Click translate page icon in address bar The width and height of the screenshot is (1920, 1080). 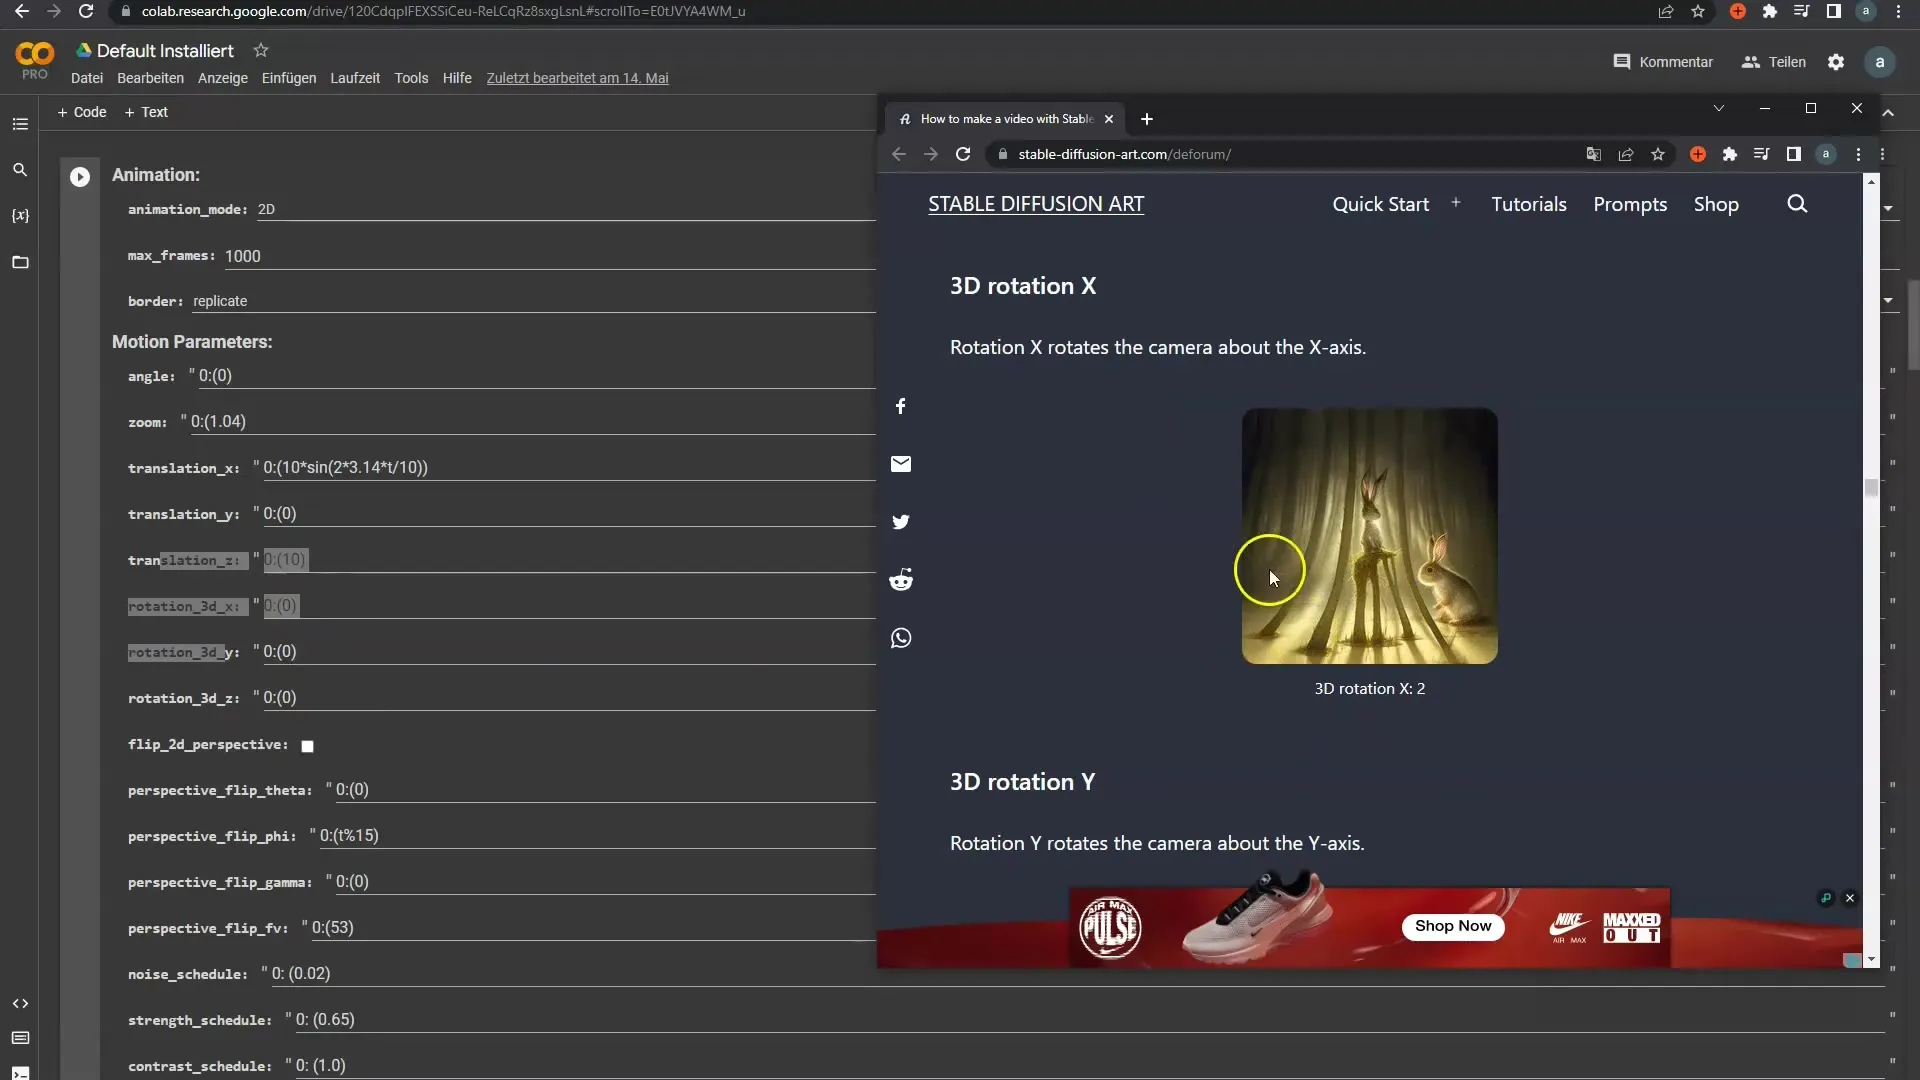coord(1594,154)
